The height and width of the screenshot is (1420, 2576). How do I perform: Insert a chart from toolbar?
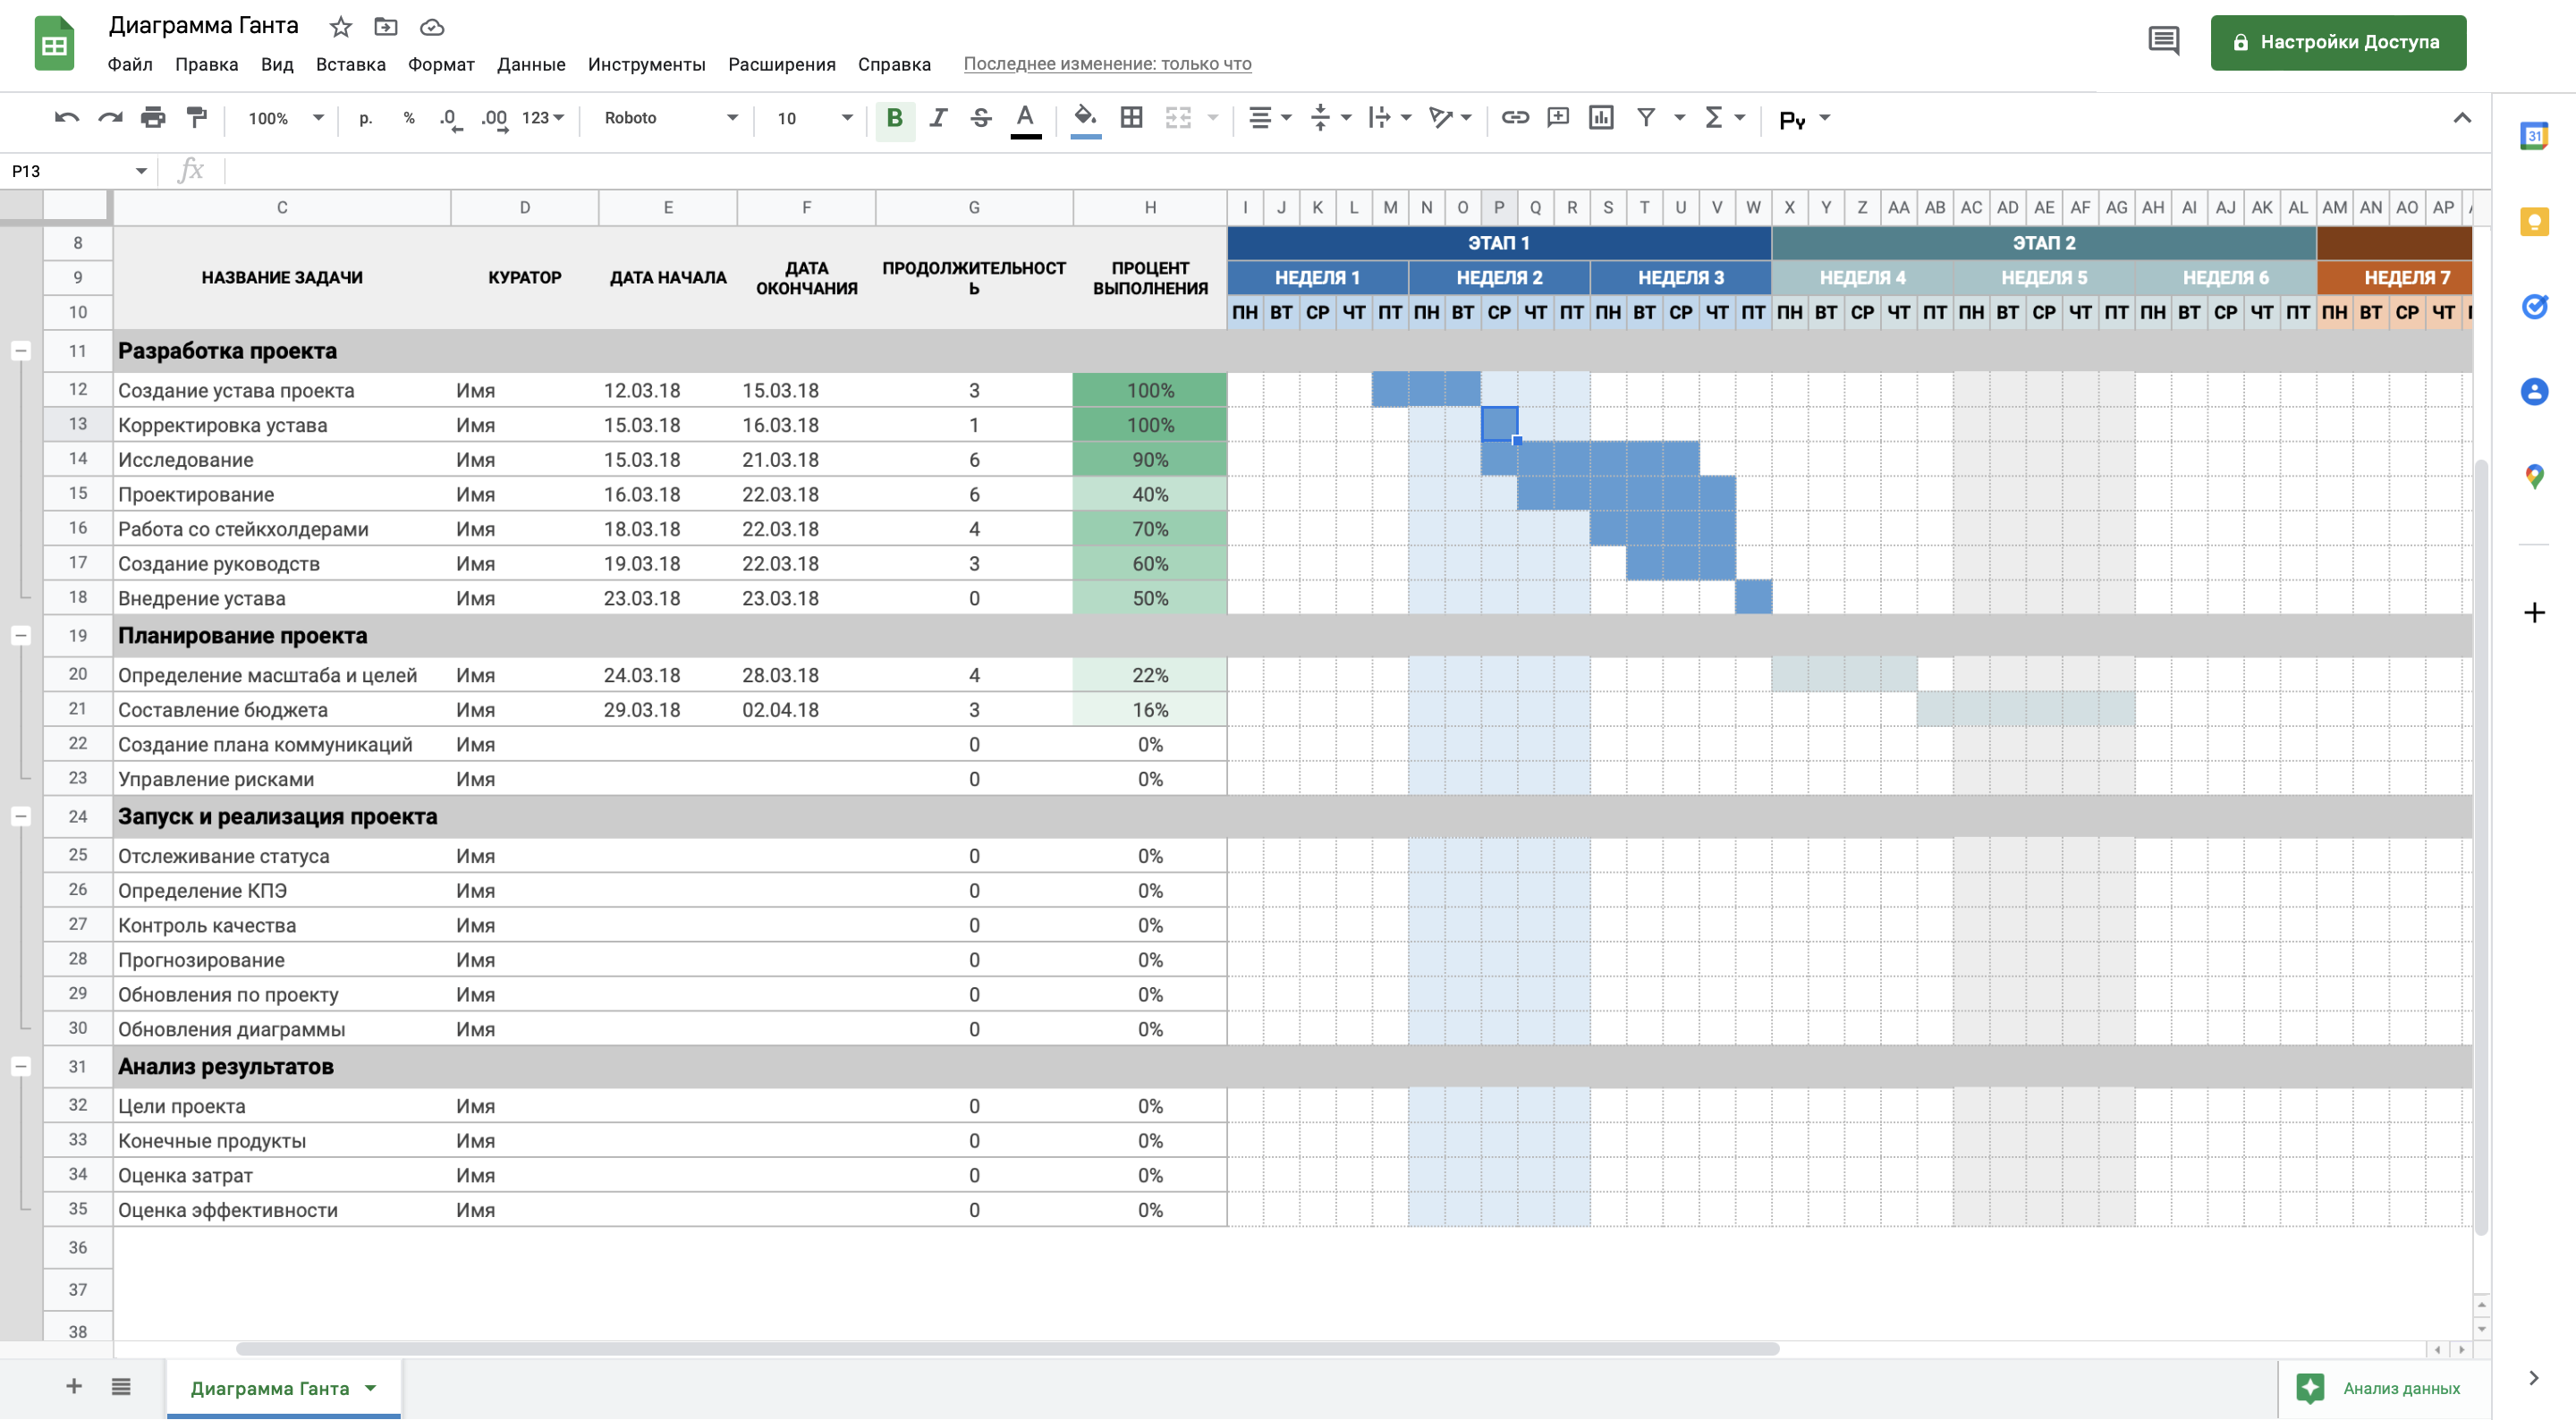click(x=1601, y=118)
